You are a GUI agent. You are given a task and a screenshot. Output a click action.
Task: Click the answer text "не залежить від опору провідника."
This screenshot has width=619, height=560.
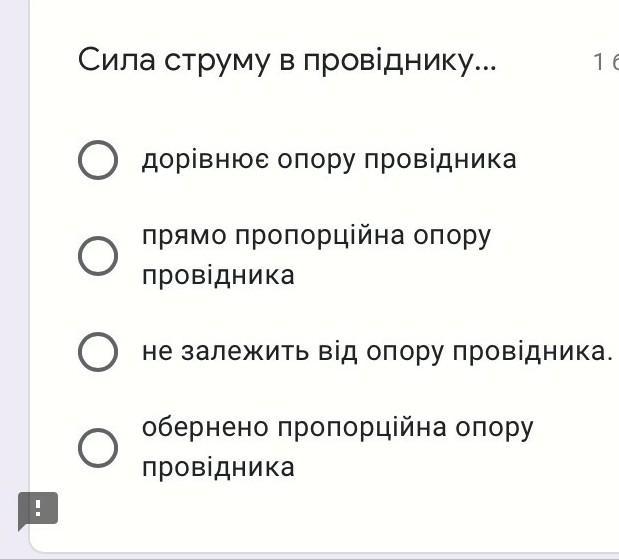tap(376, 352)
